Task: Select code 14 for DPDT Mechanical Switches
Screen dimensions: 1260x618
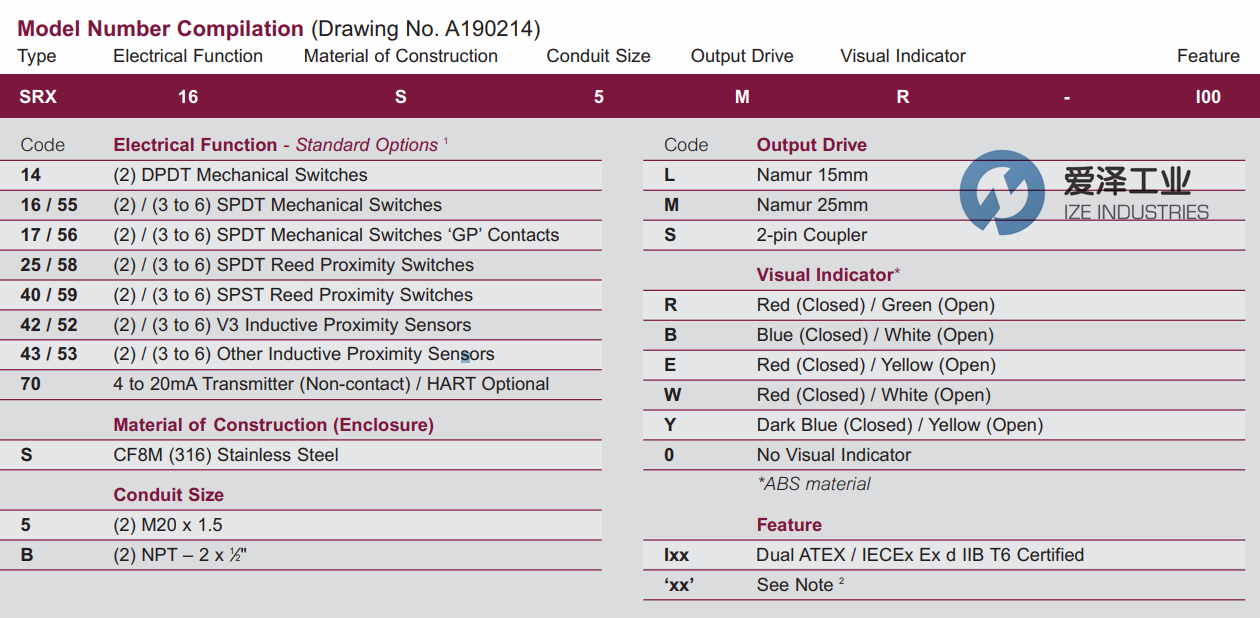Action: (x=30, y=174)
